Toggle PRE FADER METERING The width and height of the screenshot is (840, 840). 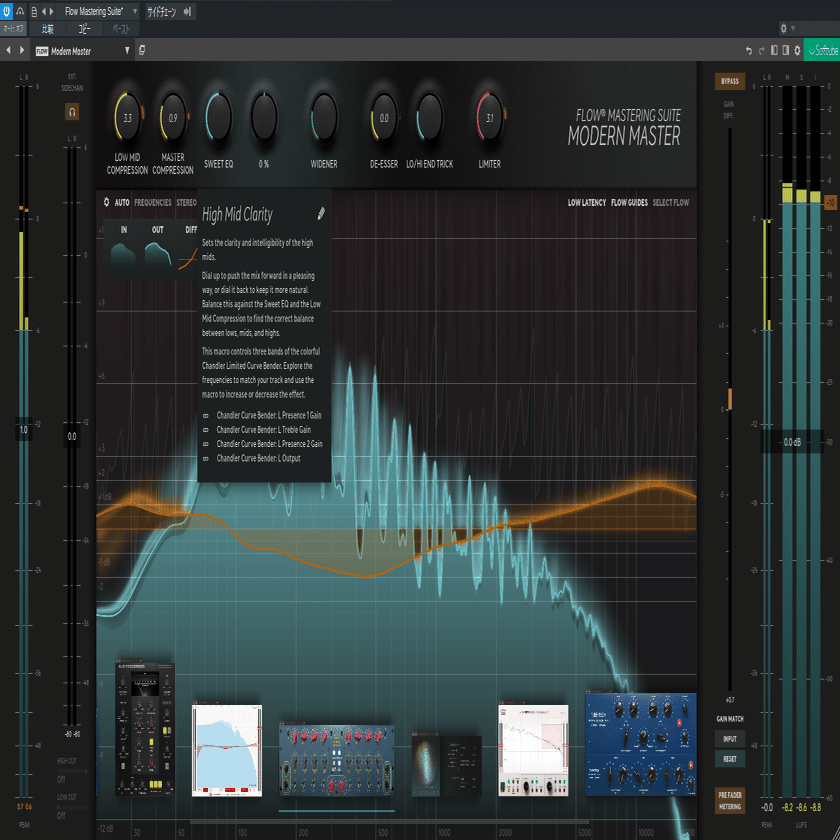click(730, 800)
